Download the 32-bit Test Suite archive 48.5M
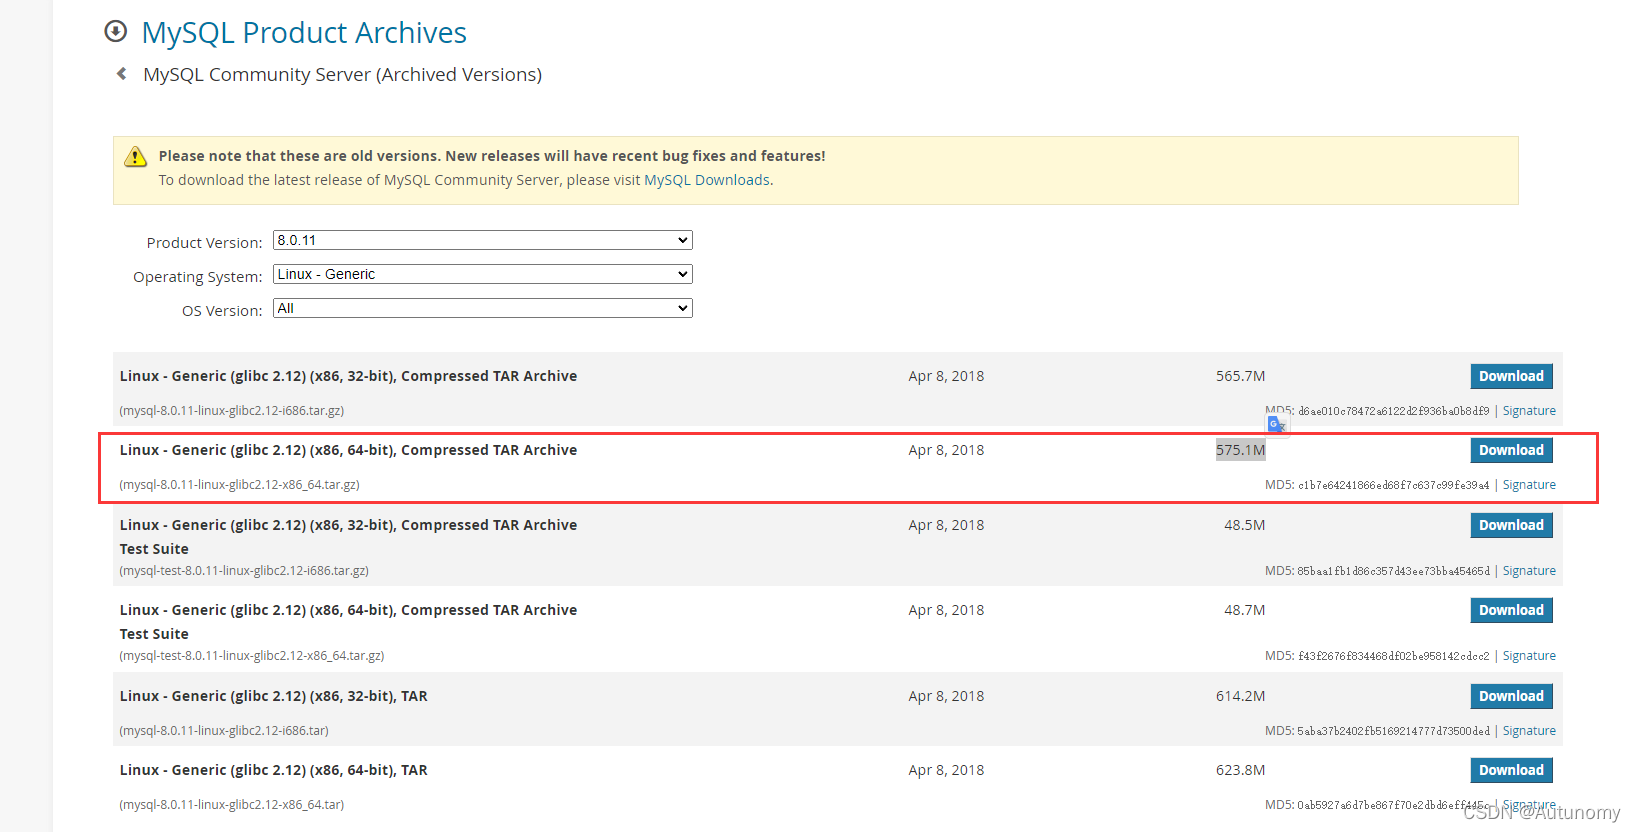Viewport: 1636px width, 832px height. [1511, 525]
